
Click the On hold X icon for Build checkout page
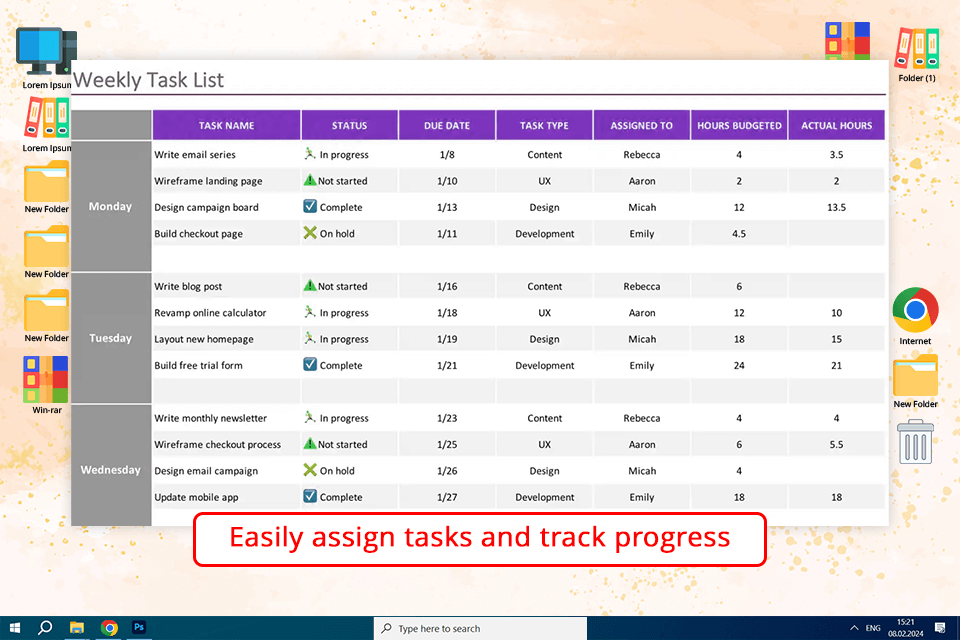click(x=310, y=233)
